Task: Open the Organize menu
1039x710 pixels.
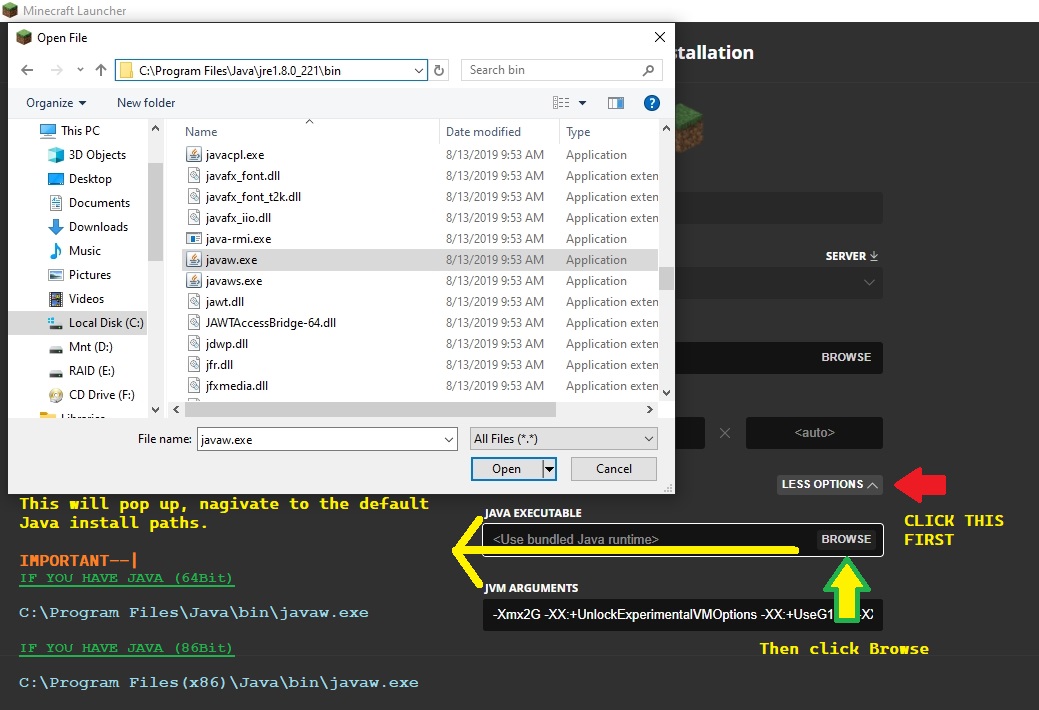Action: 56,103
